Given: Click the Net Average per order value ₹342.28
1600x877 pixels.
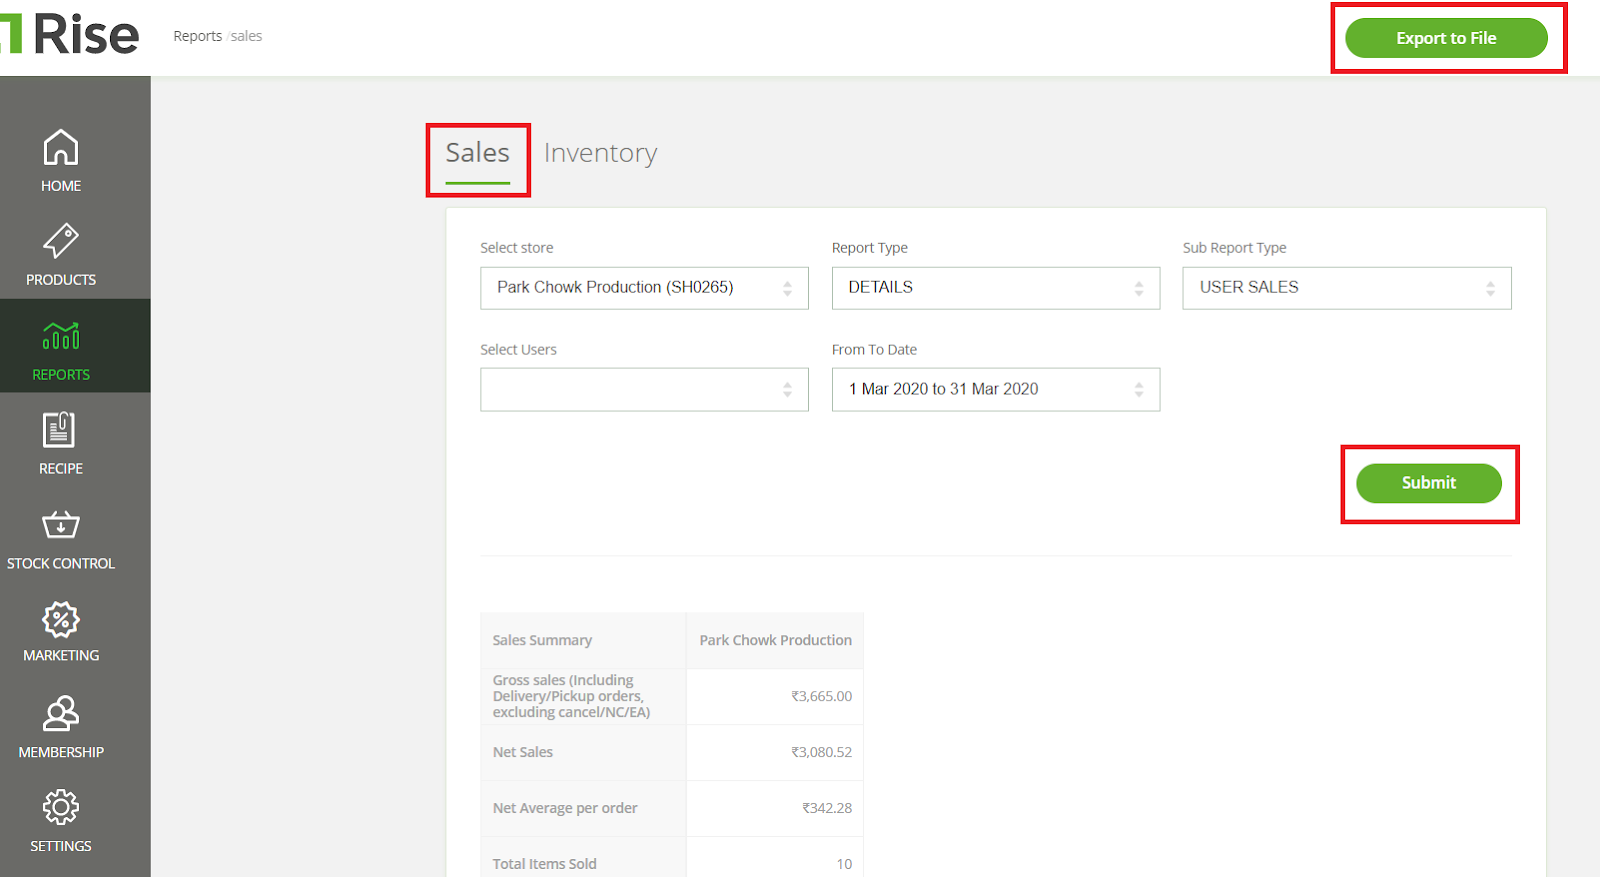Looking at the screenshot, I should coord(827,808).
